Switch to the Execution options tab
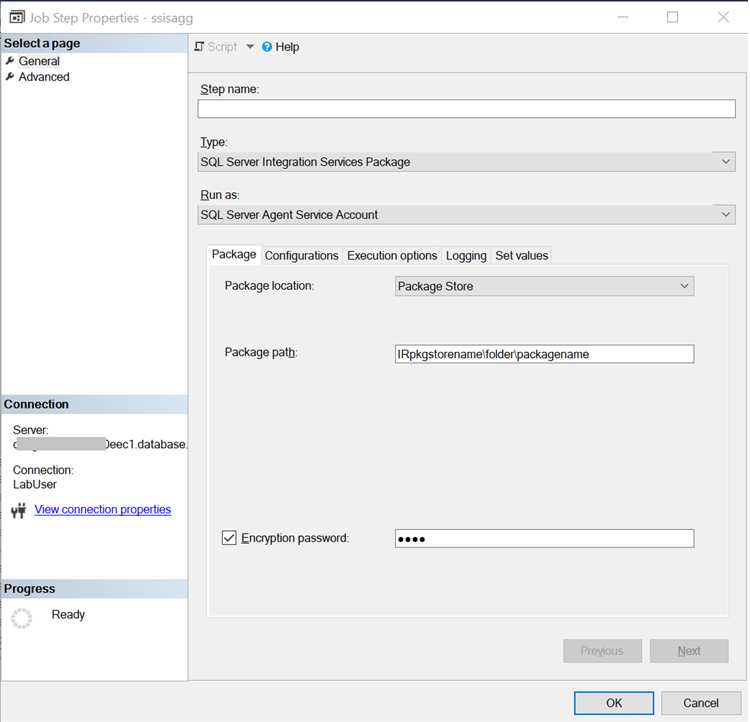750x722 pixels. [392, 256]
